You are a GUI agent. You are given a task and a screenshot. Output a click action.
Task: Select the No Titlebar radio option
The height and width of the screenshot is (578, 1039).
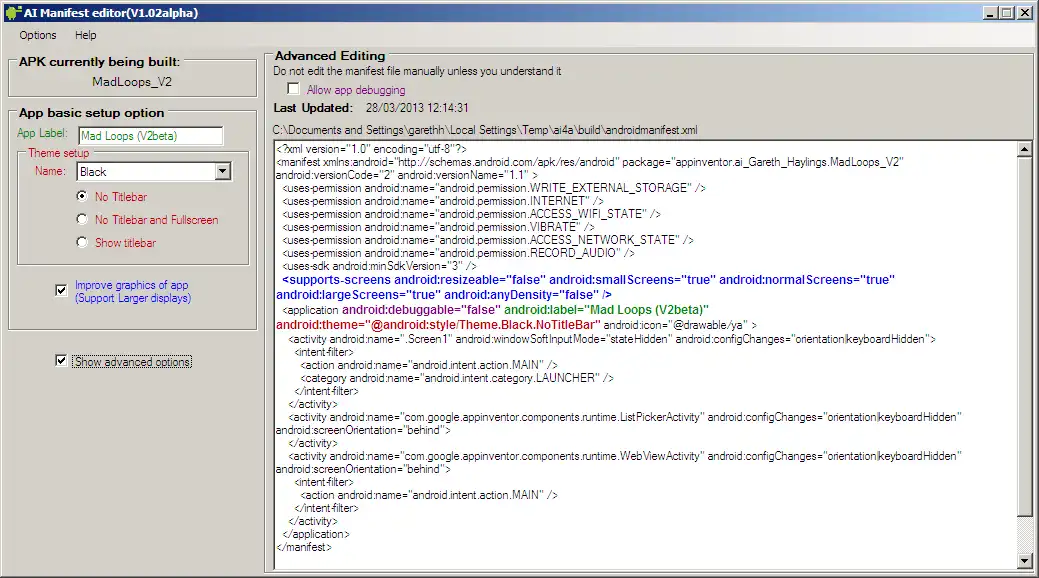pyautogui.click(x=82, y=196)
